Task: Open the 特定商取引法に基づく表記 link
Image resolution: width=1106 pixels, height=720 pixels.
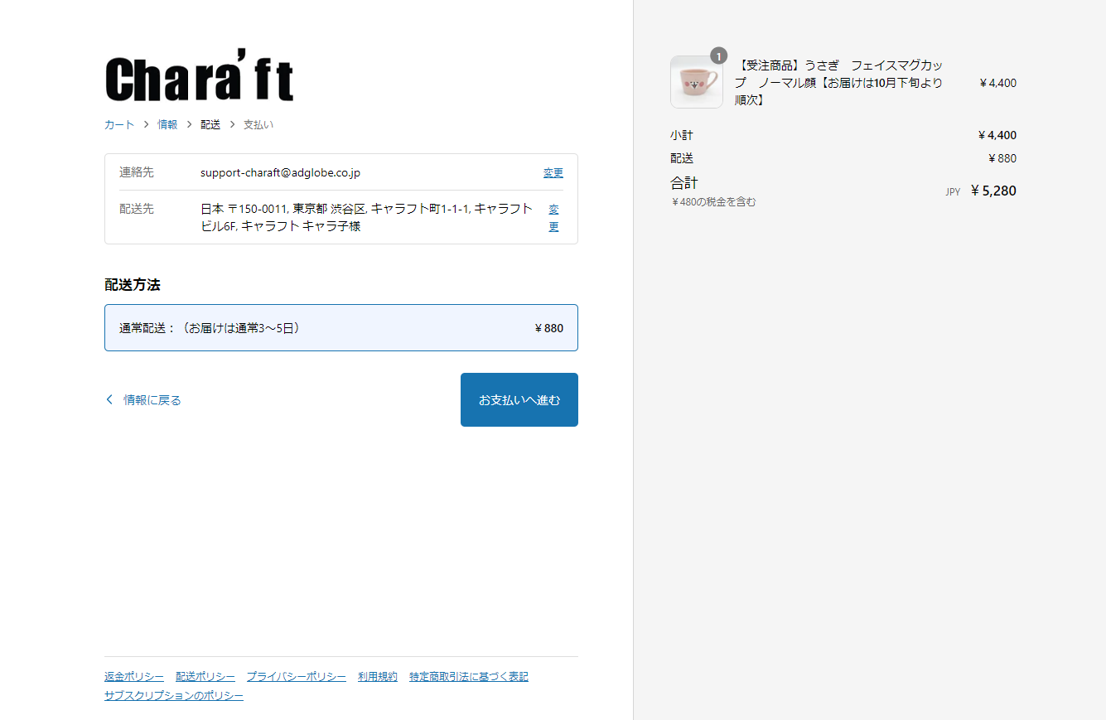Action: (x=468, y=677)
